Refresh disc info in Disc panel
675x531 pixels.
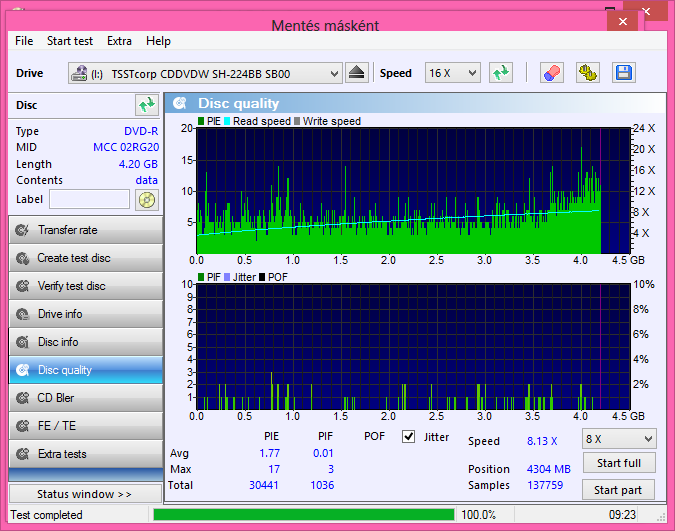click(x=147, y=105)
